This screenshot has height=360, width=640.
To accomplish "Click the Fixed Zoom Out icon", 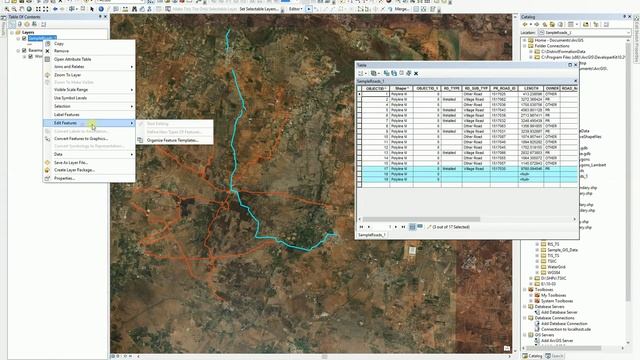I will point(46,9).
